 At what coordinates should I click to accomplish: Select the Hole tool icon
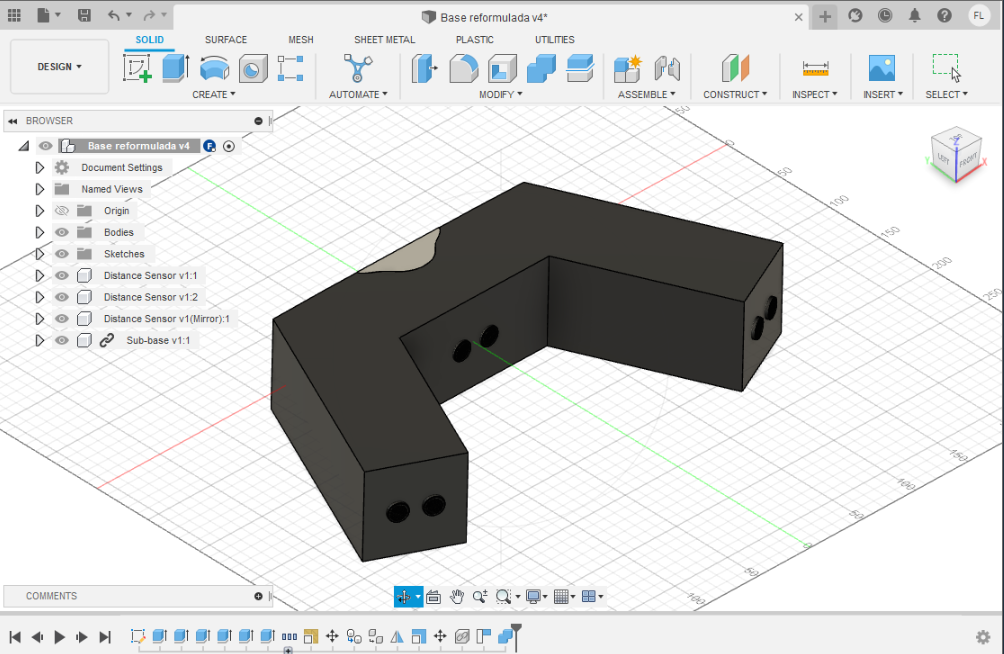point(253,69)
